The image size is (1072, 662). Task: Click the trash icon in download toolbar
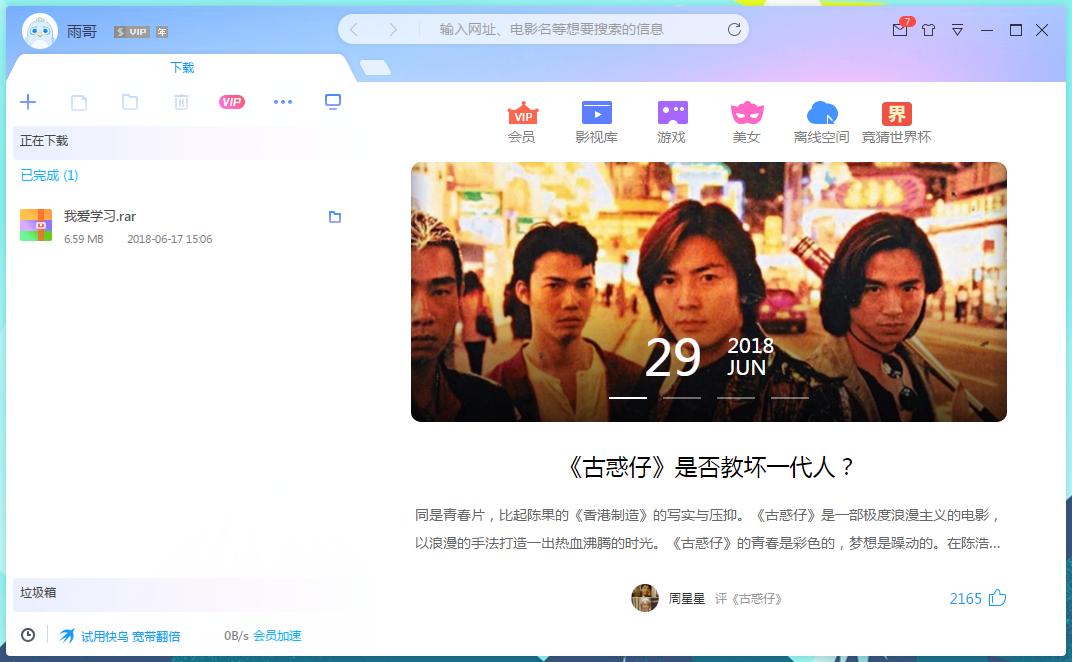click(x=181, y=101)
